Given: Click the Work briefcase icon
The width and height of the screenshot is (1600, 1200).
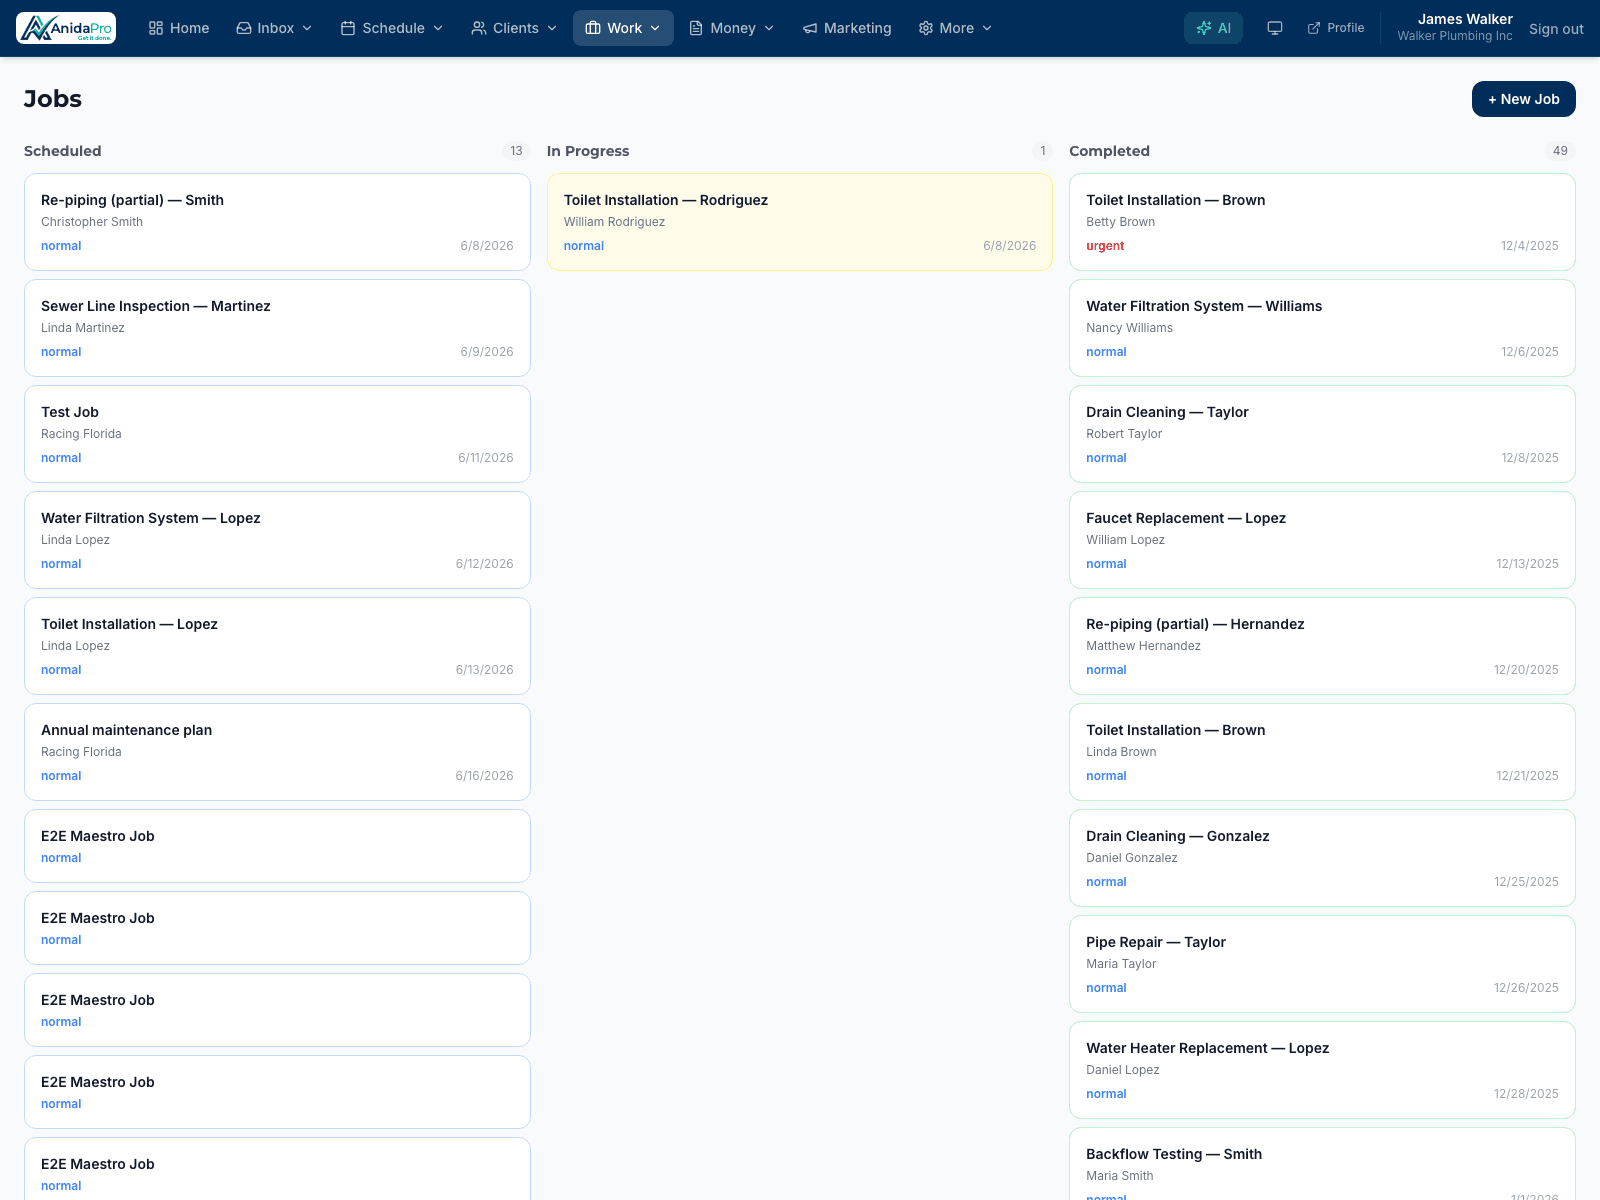Looking at the screenshot, I should click(593, 28).
